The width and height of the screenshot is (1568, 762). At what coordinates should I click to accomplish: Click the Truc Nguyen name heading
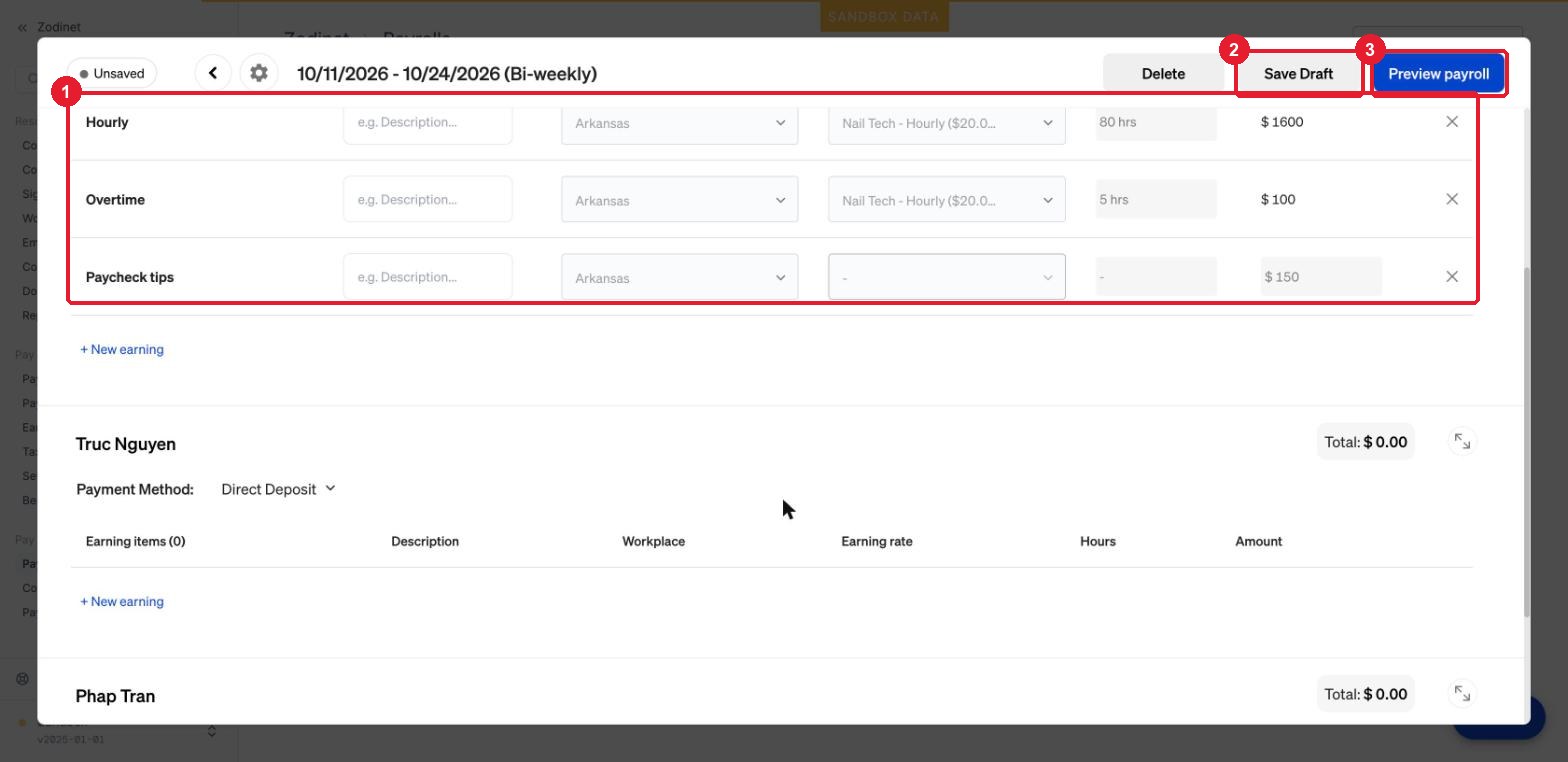[x=126, y=444]
